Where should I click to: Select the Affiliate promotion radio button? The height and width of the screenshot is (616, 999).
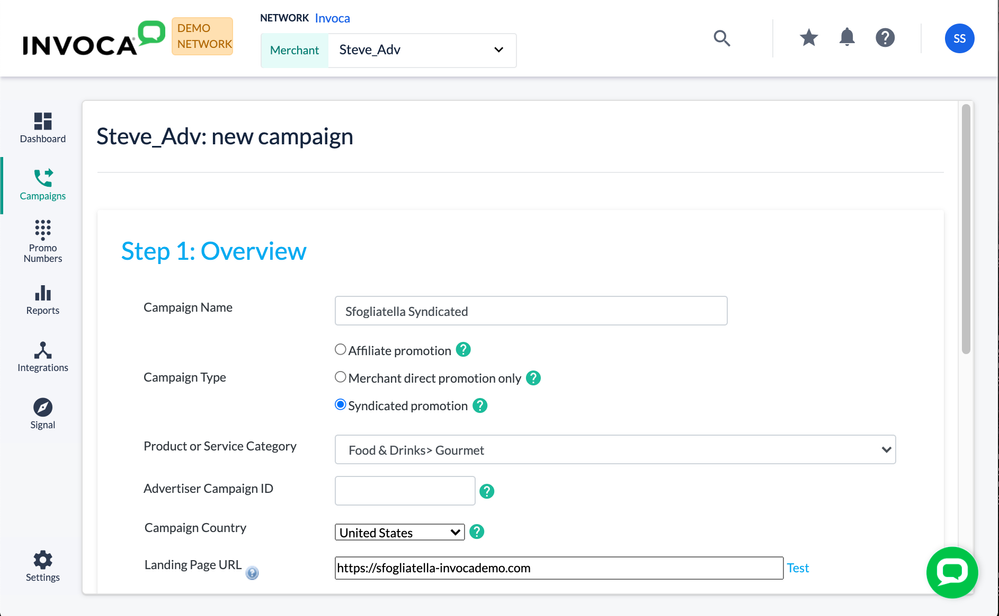tap(341, 350)
